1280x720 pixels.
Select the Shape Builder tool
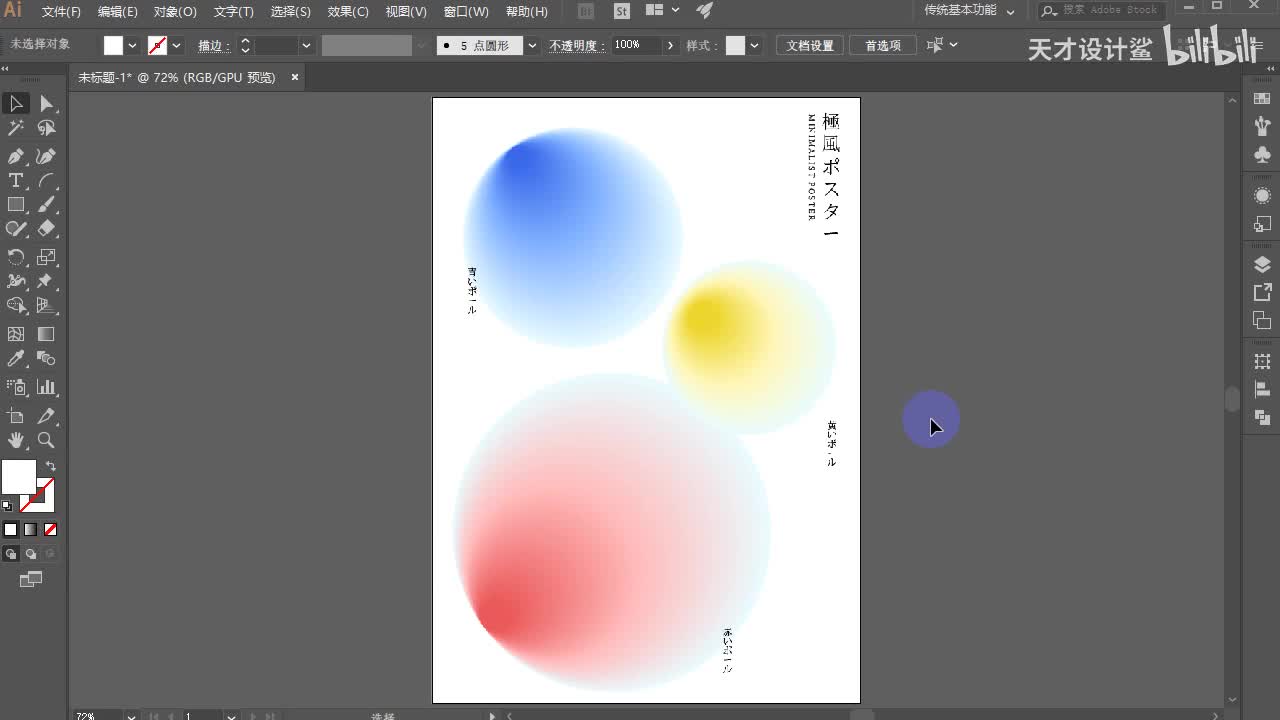[16, 306]
